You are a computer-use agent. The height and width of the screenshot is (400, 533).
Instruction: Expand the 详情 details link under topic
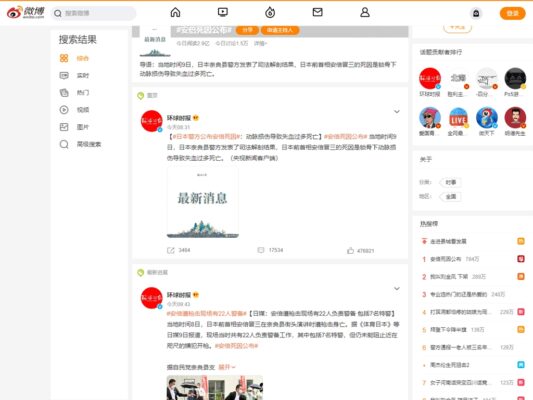pos(261,43)
